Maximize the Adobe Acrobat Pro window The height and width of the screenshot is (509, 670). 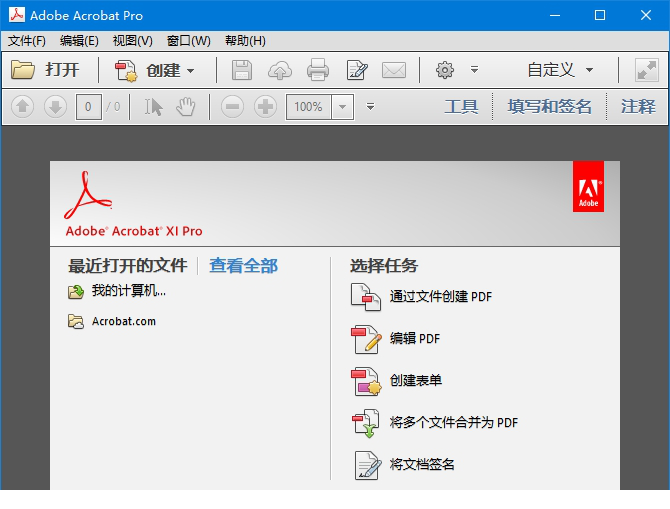pos(600,15)
